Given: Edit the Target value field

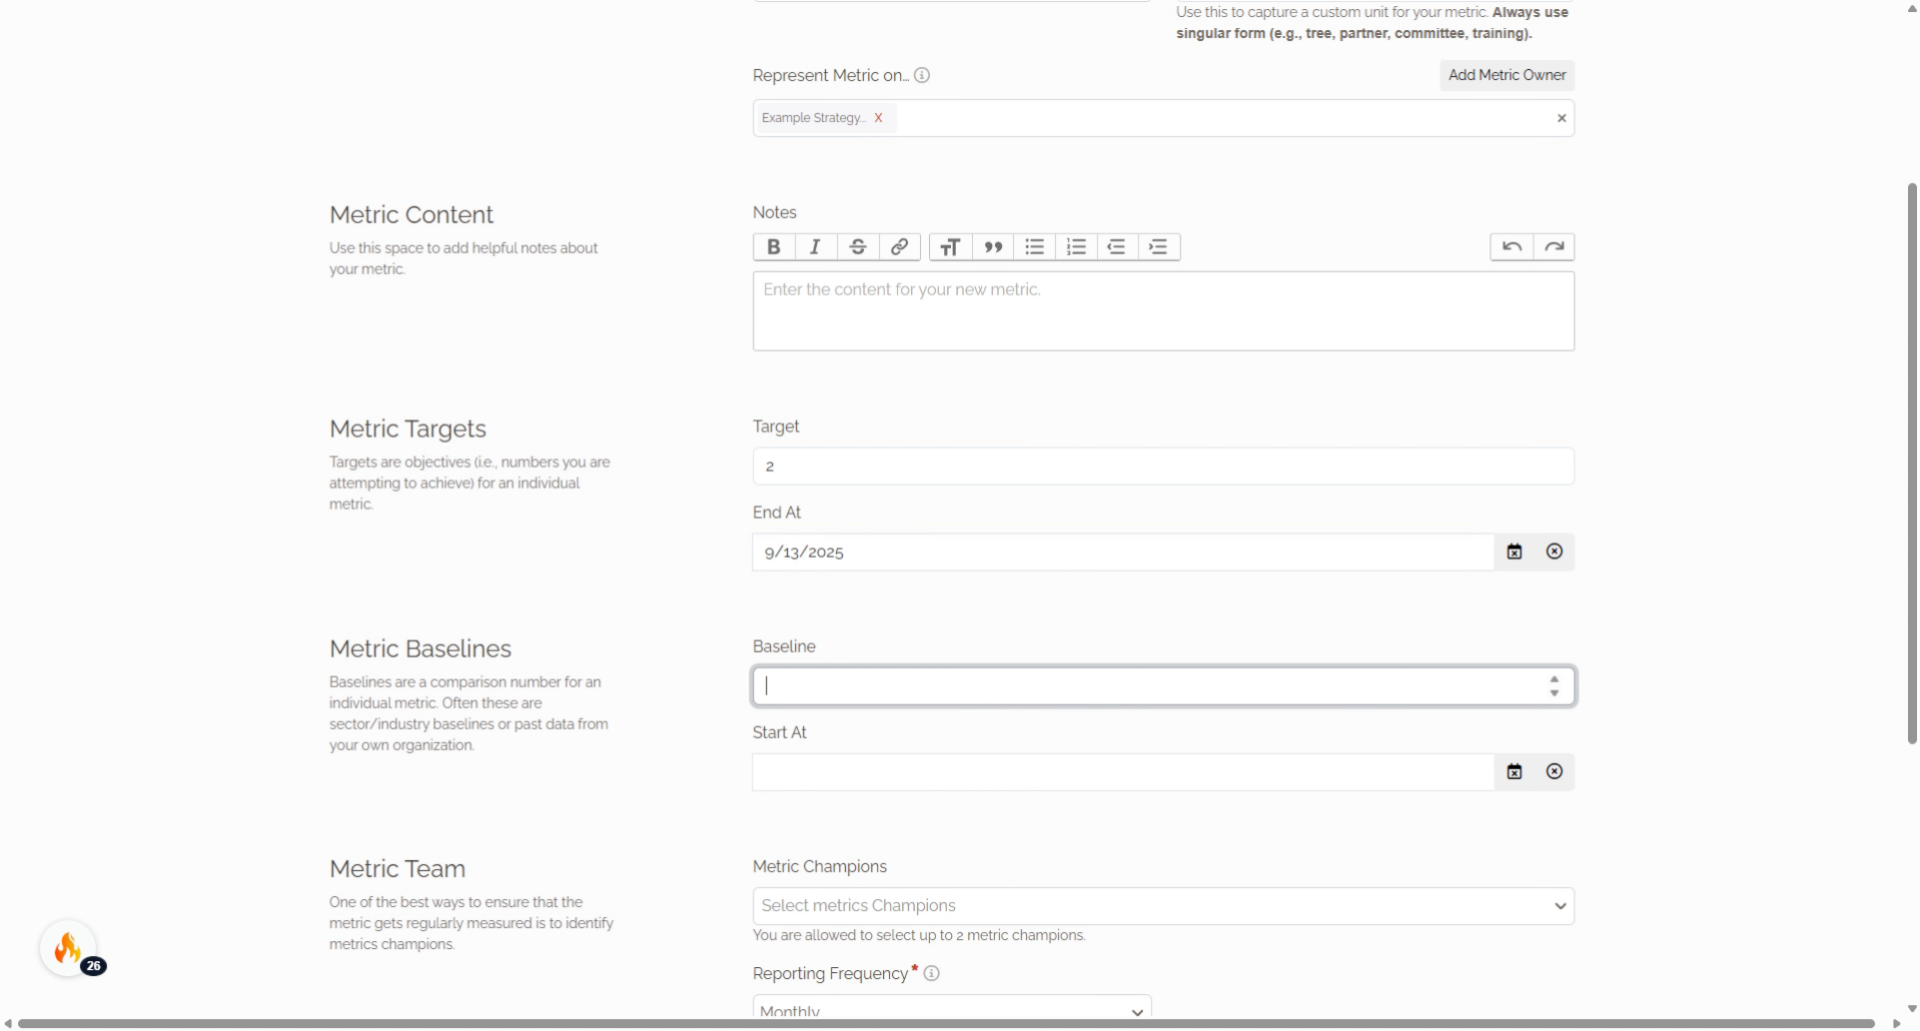Looking at the screenshot, I should click(x=1163, y=466).
